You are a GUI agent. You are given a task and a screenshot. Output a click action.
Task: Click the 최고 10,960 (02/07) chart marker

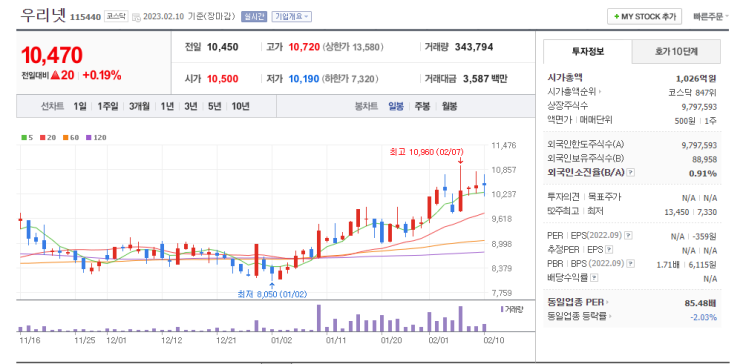click(426, 152)
